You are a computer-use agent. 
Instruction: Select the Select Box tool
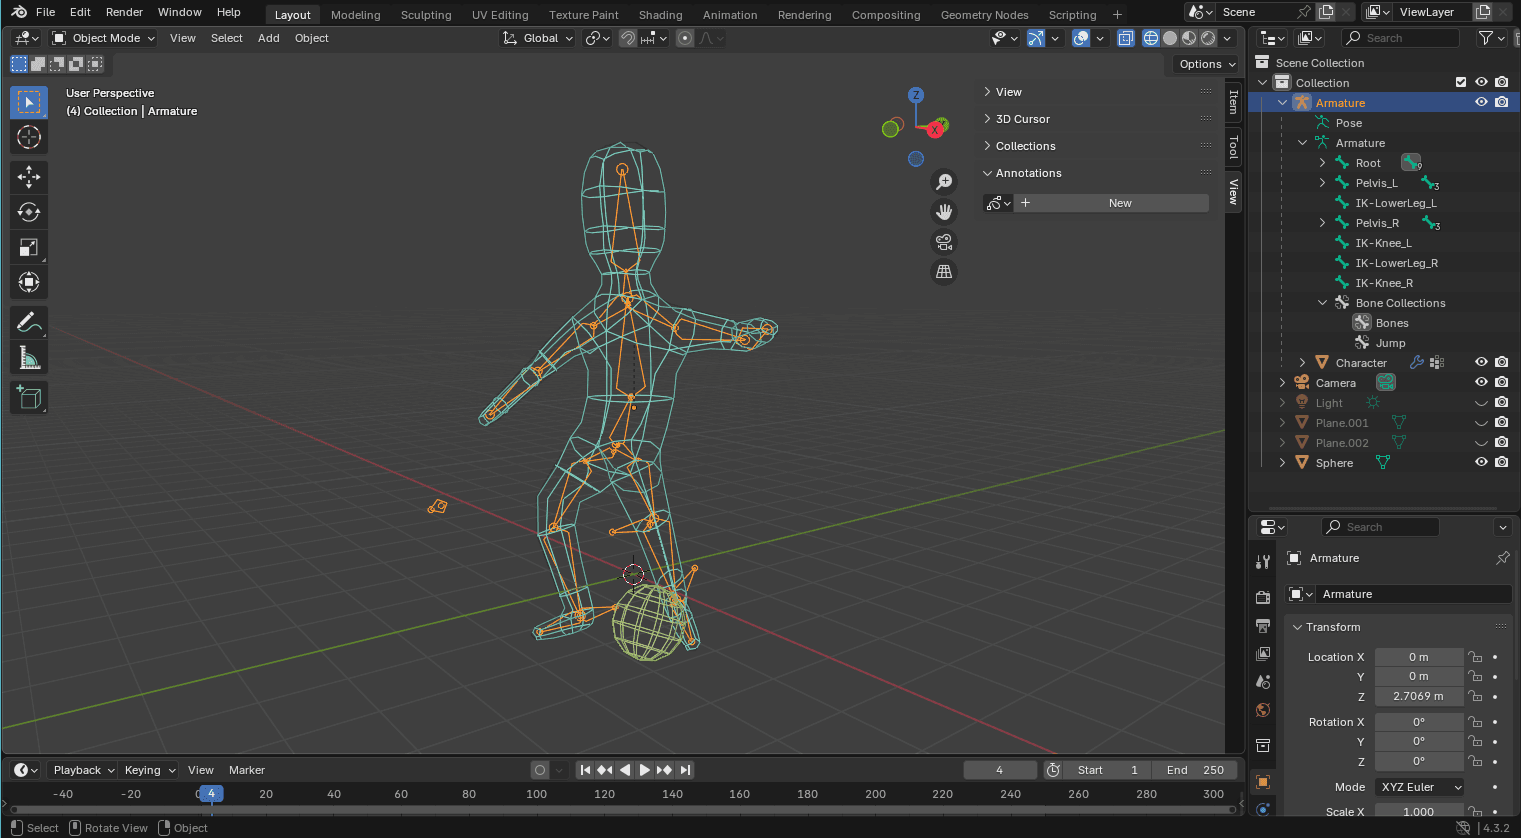point(28,102)
